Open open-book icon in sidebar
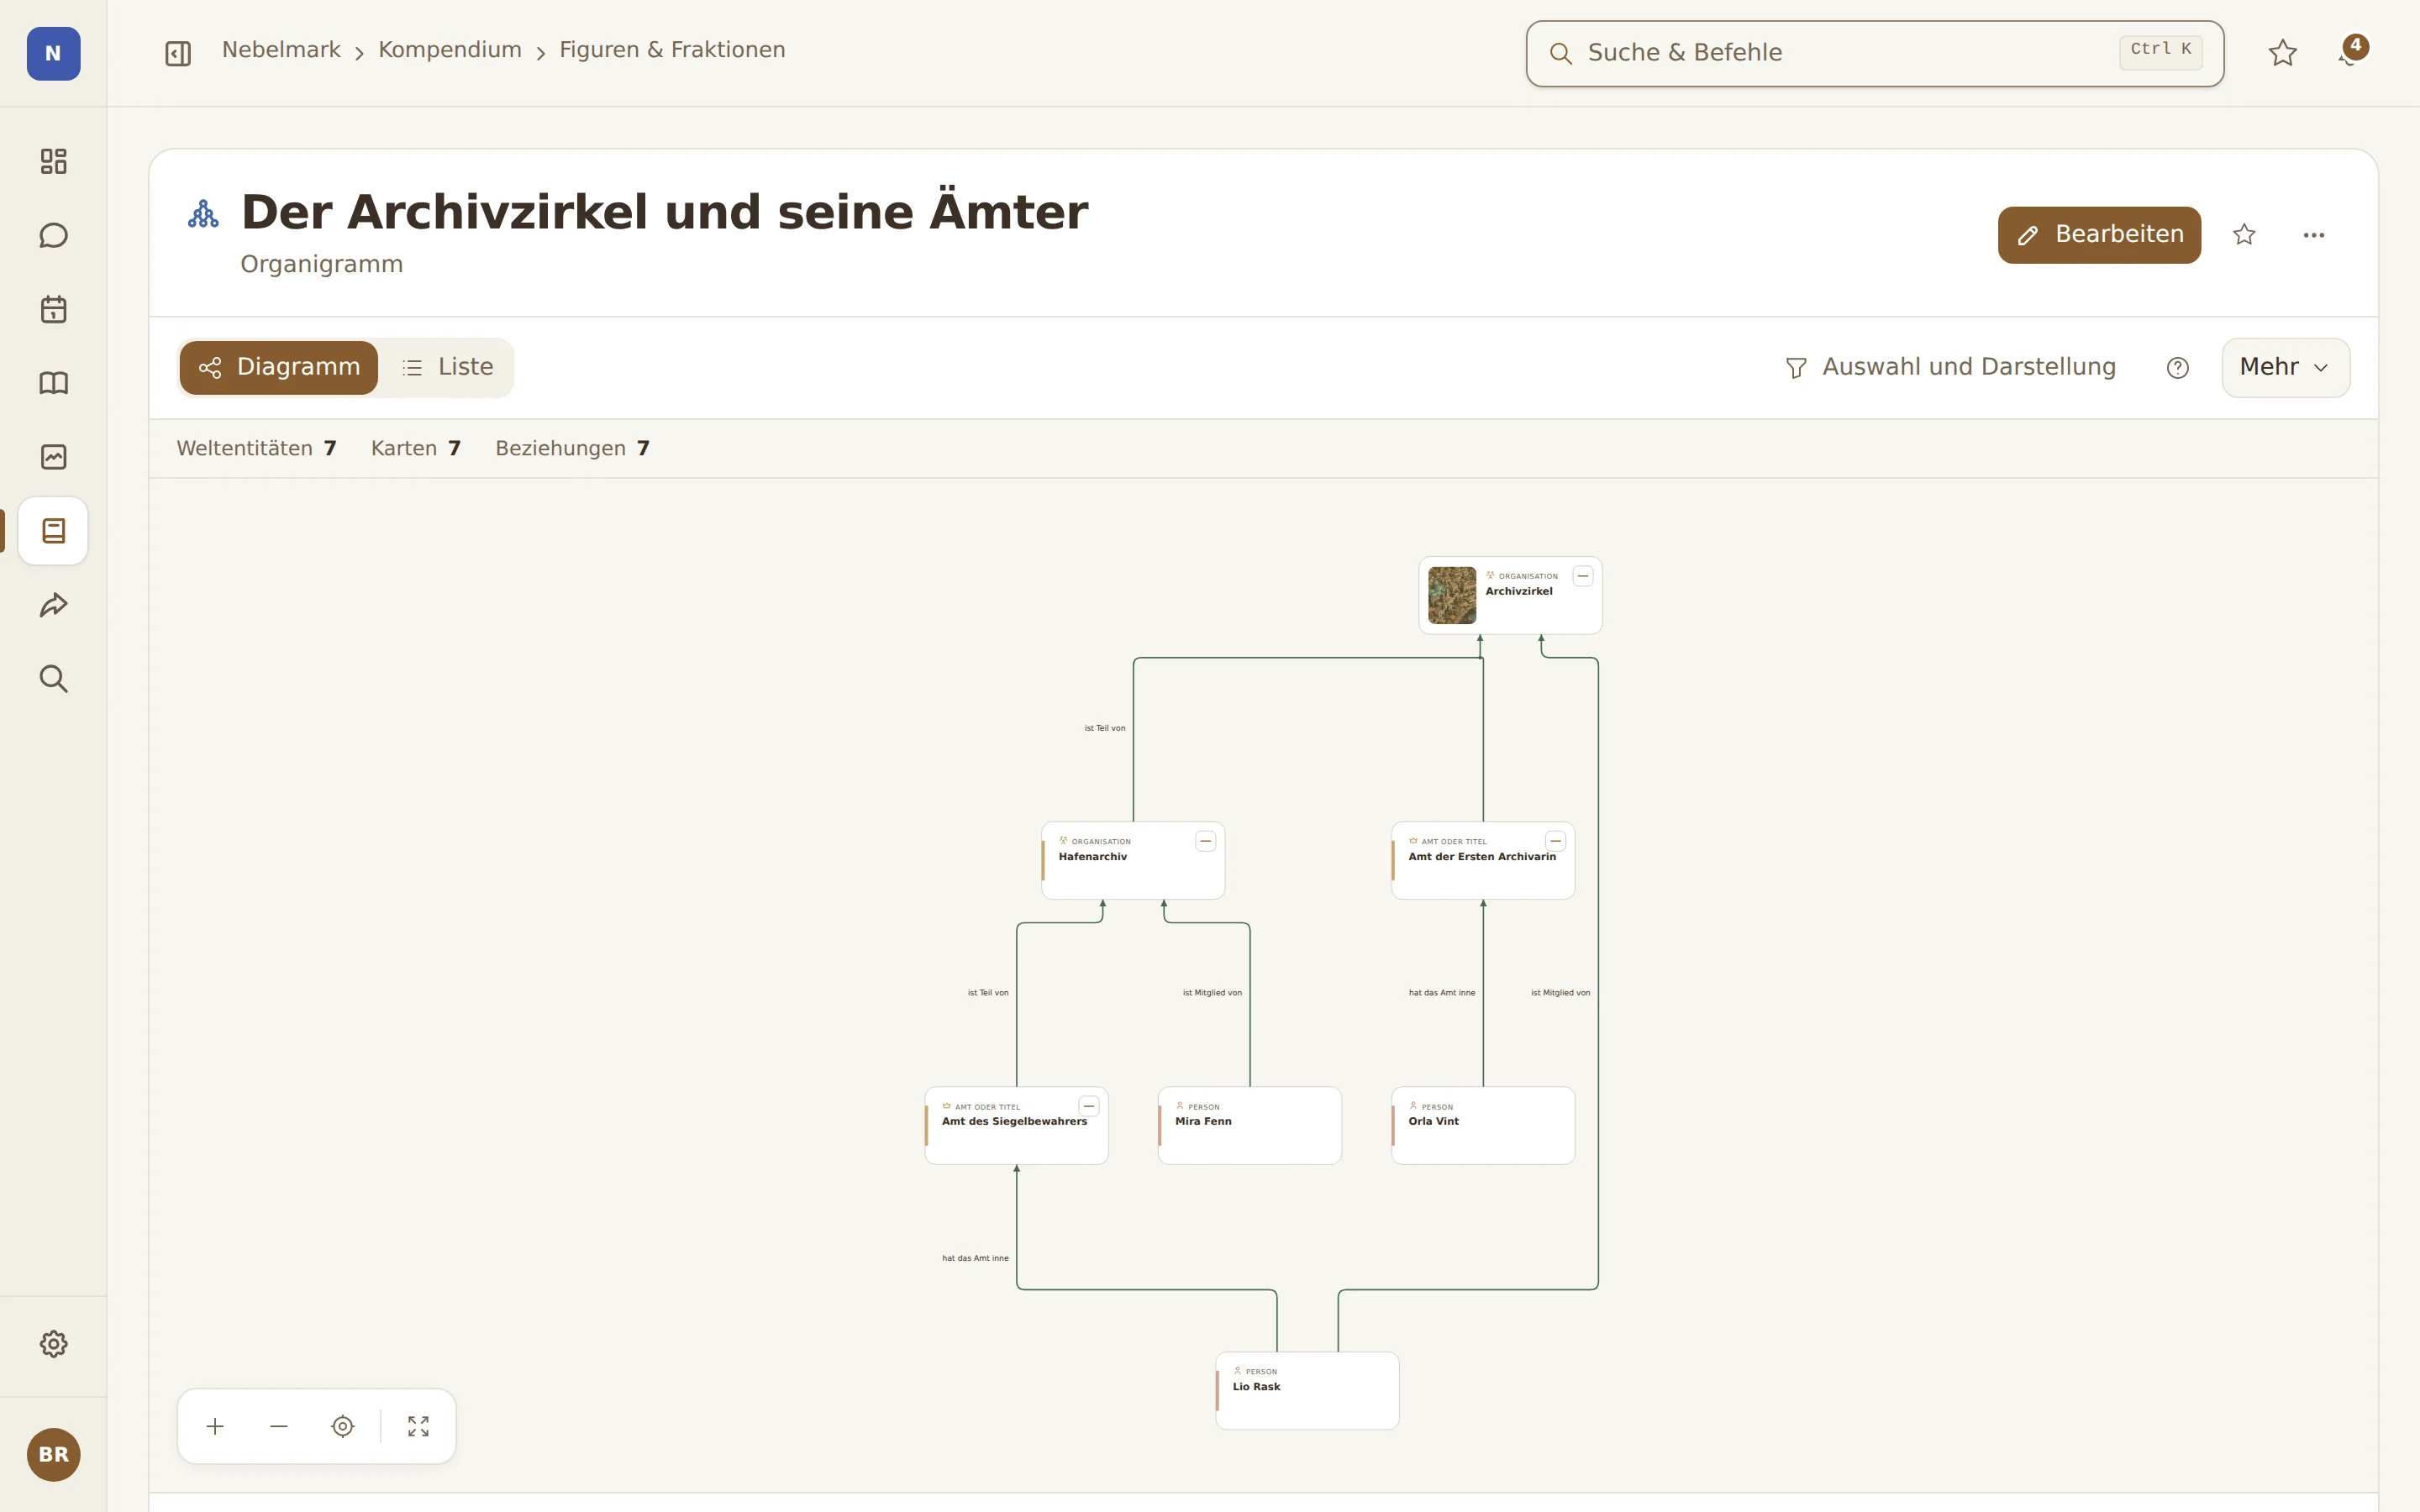The height and width of the screenshot is (1512, 2420). tap(53, 383)
